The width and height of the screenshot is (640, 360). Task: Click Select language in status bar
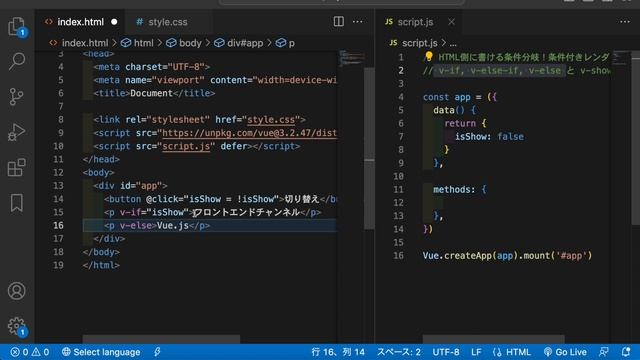[101, 352]
